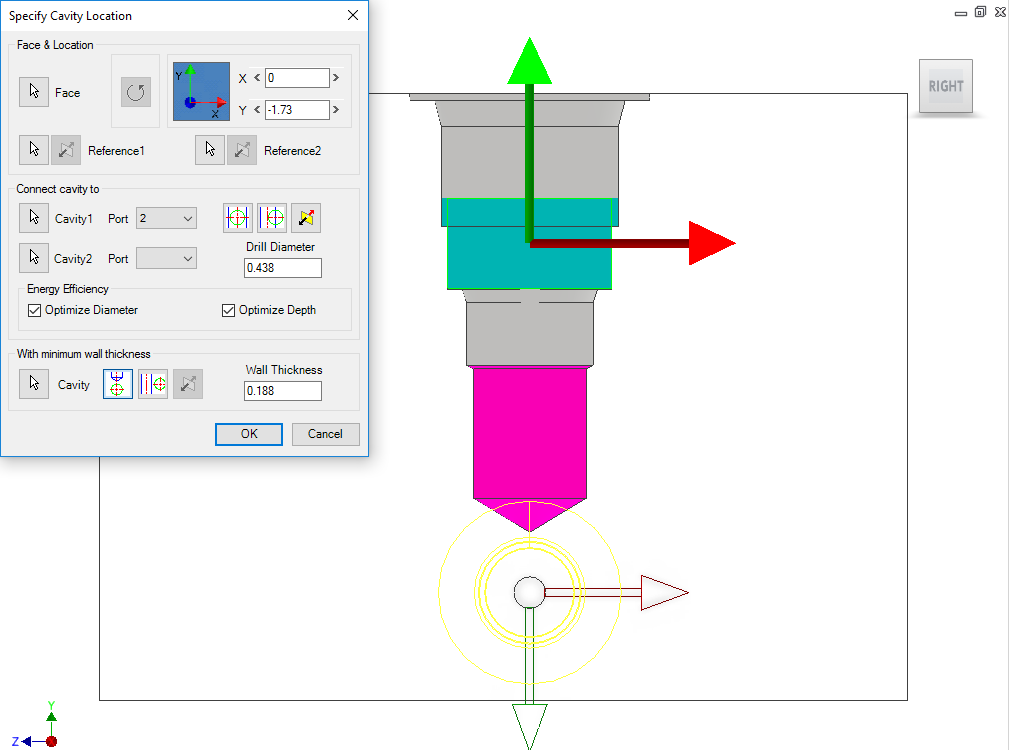This screenshot has height=750, width=1009.
Task: Click the horizontal cavity alignment icon
Action: (x=271, y=217)
